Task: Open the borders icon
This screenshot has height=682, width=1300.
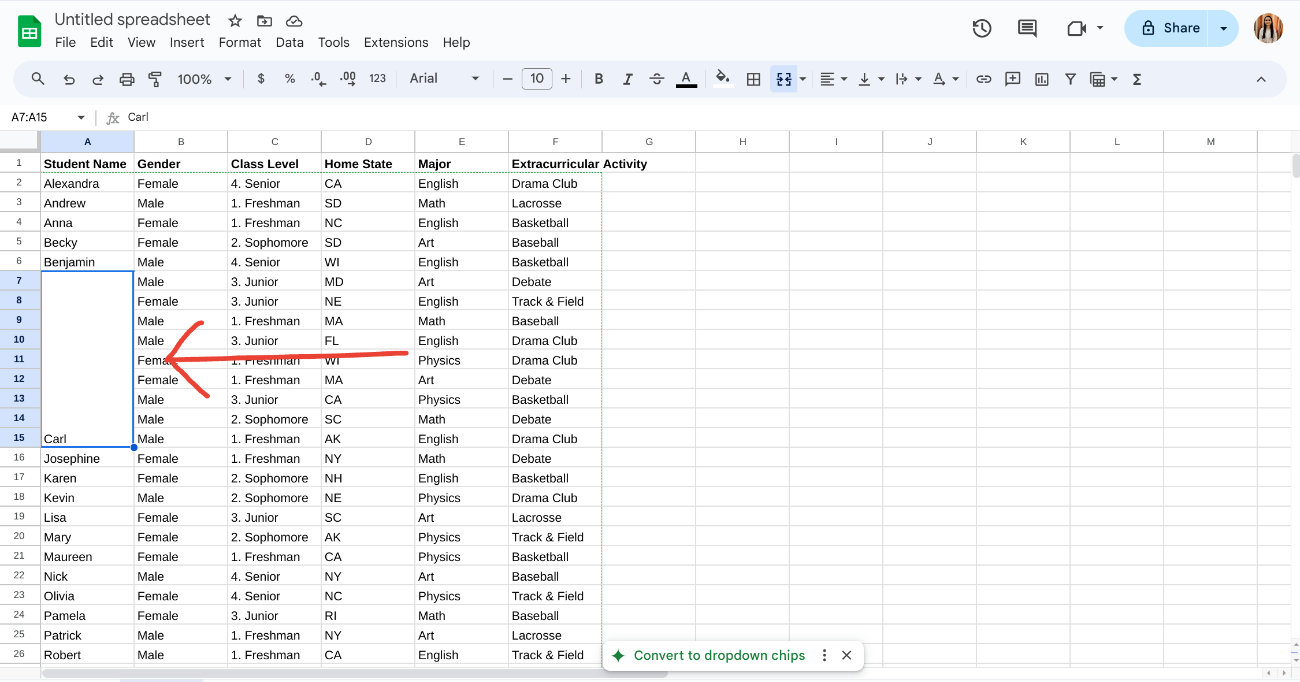Action: 753,79
